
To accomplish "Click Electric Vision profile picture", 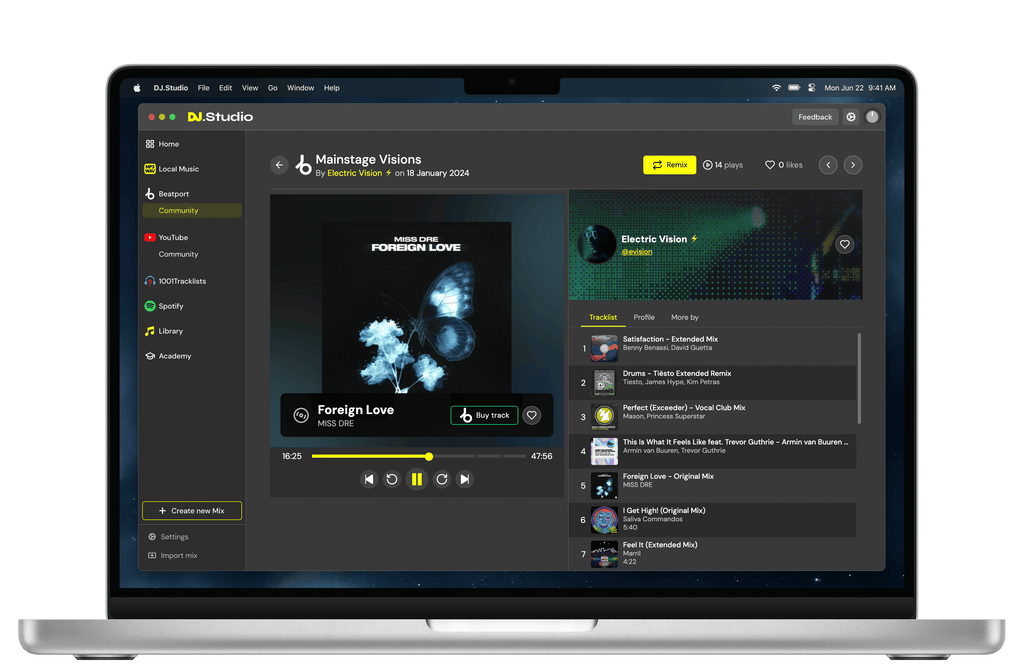I will pos(597,244).
